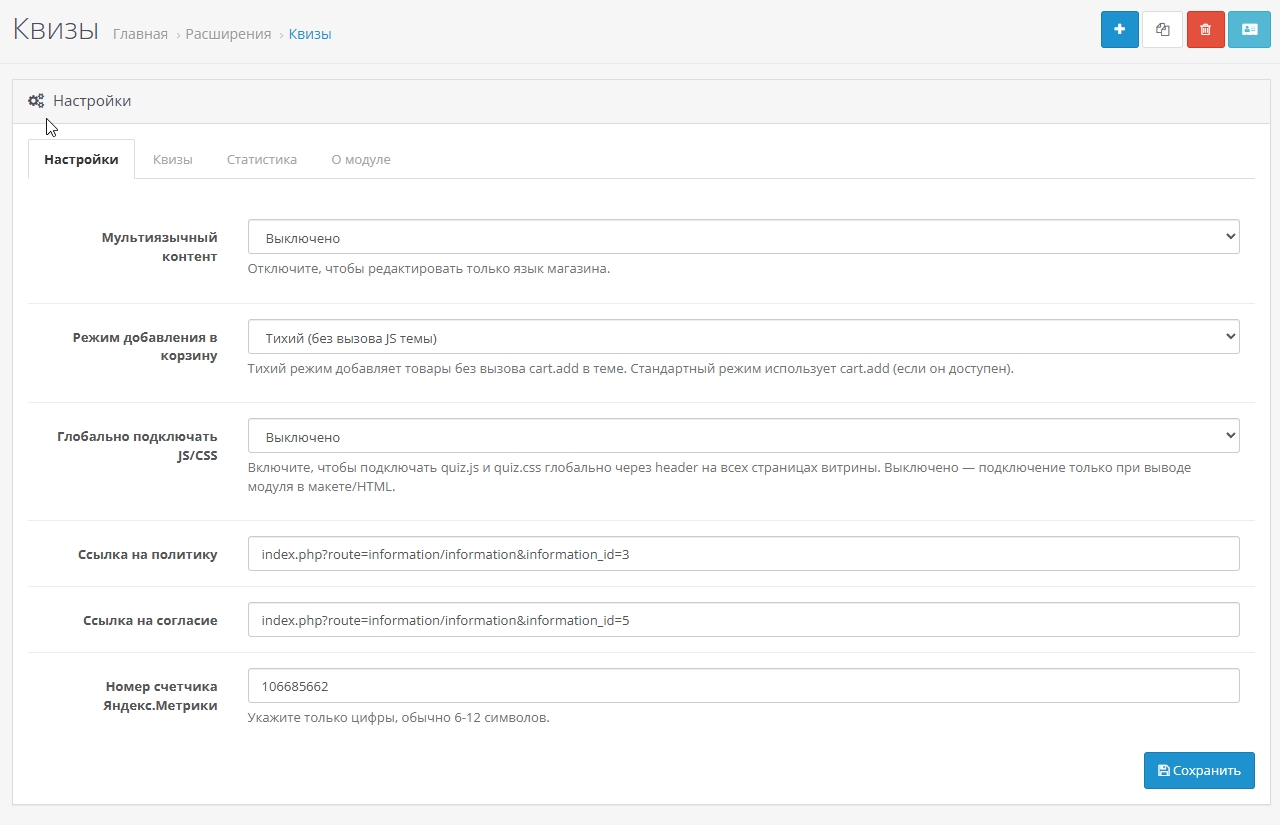Follow the Главная breadcrumb link
This screenshot has width=1280, height=825.
[x=140, y=34]
